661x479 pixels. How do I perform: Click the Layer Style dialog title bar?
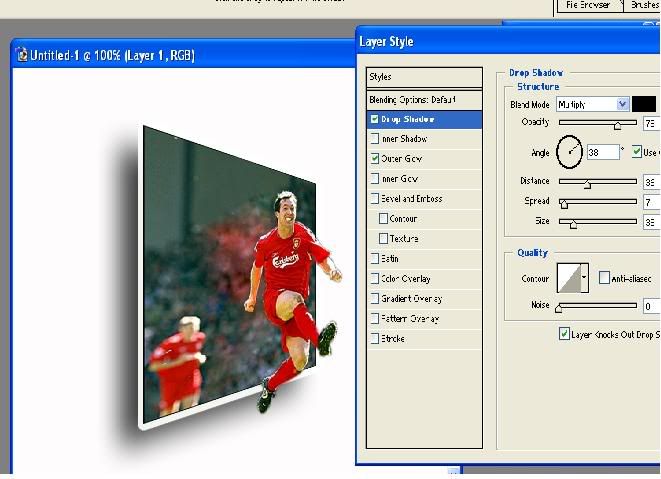click(508, 41)
